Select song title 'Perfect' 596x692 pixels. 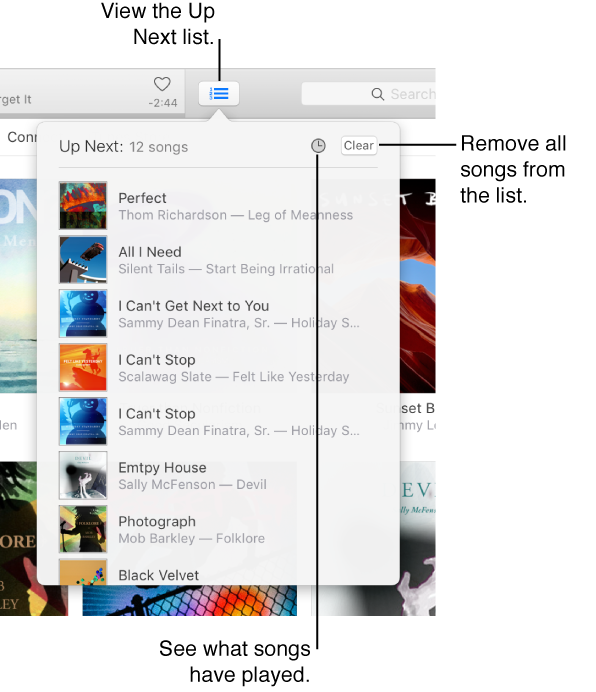point(142,198)
